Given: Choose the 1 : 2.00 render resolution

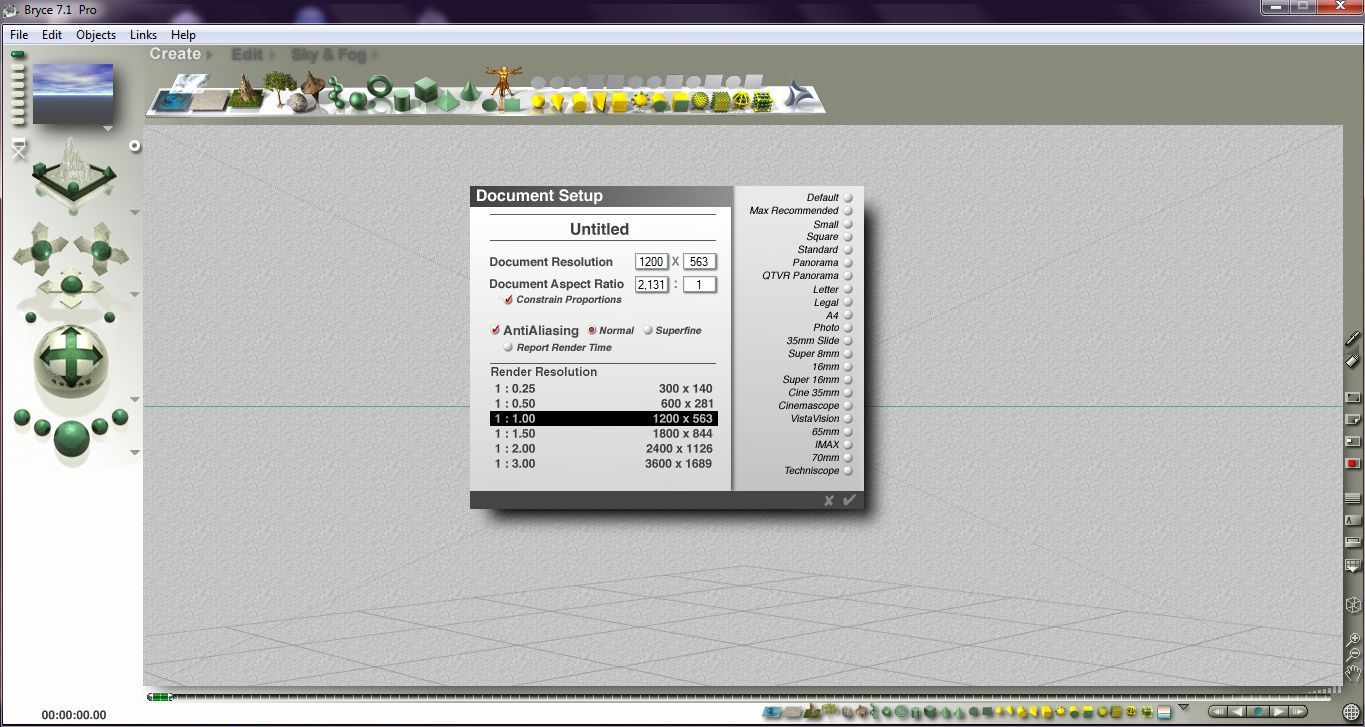Looking at the screenshot, I should tap(604, 449).
